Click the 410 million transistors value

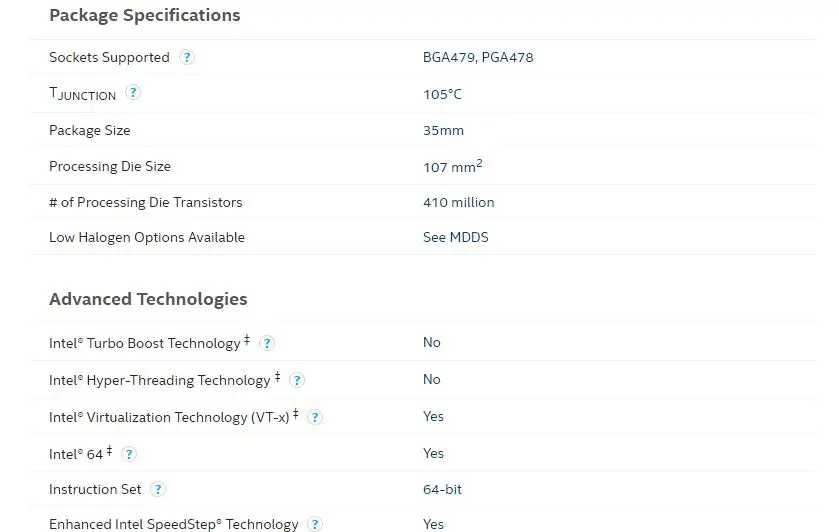[458, 203]
